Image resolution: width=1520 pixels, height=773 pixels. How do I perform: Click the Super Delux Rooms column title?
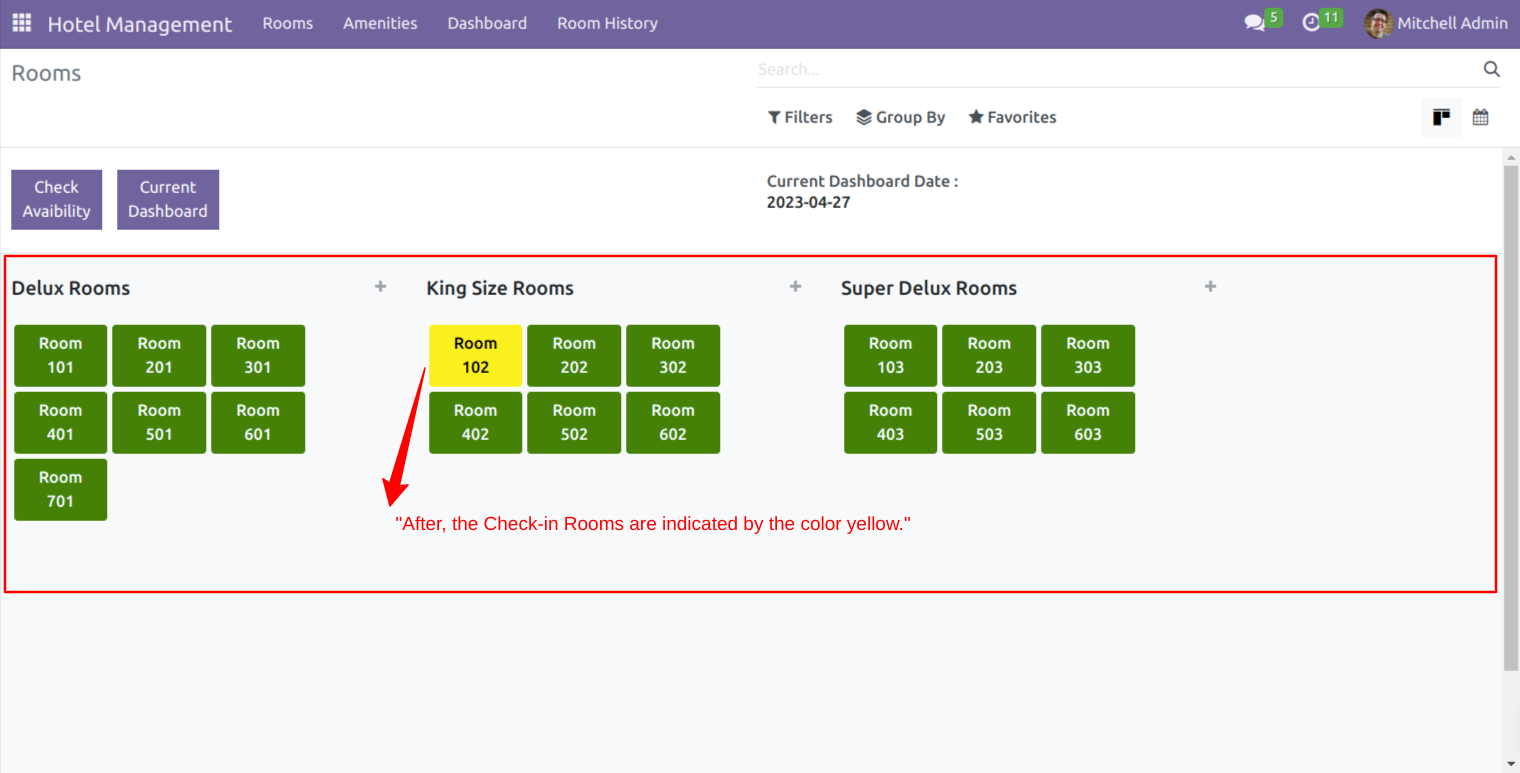coord(929,288)
